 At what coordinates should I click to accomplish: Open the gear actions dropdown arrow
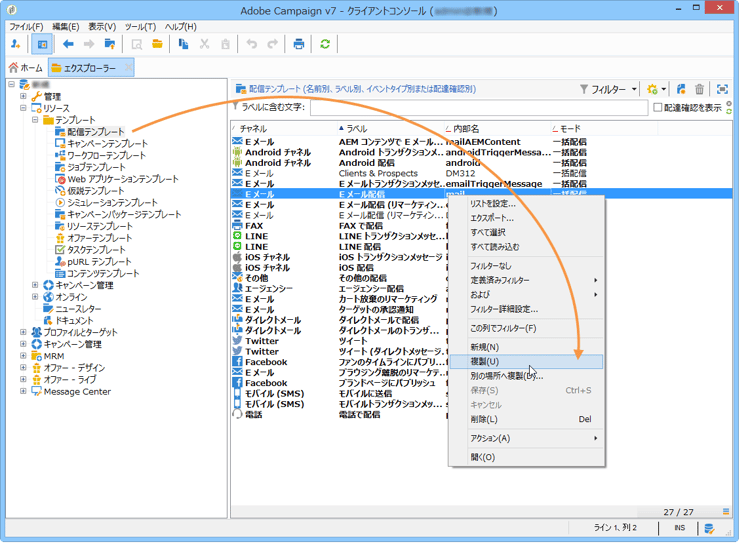664,89
